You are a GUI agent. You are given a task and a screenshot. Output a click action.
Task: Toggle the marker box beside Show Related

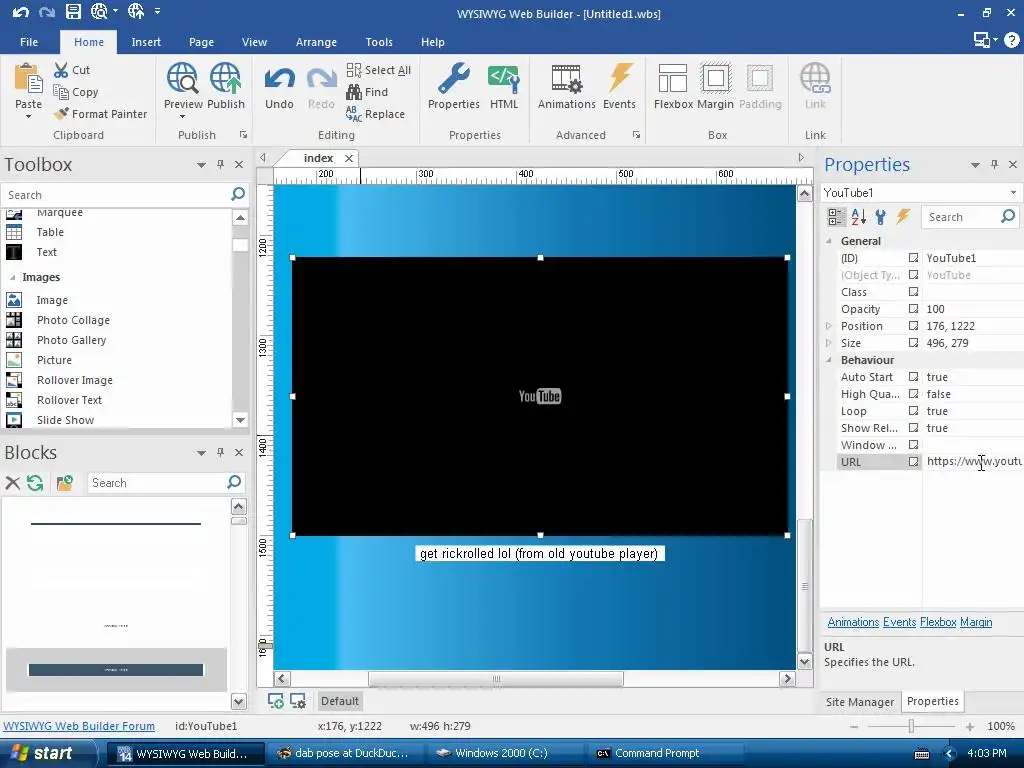(913, 428)
